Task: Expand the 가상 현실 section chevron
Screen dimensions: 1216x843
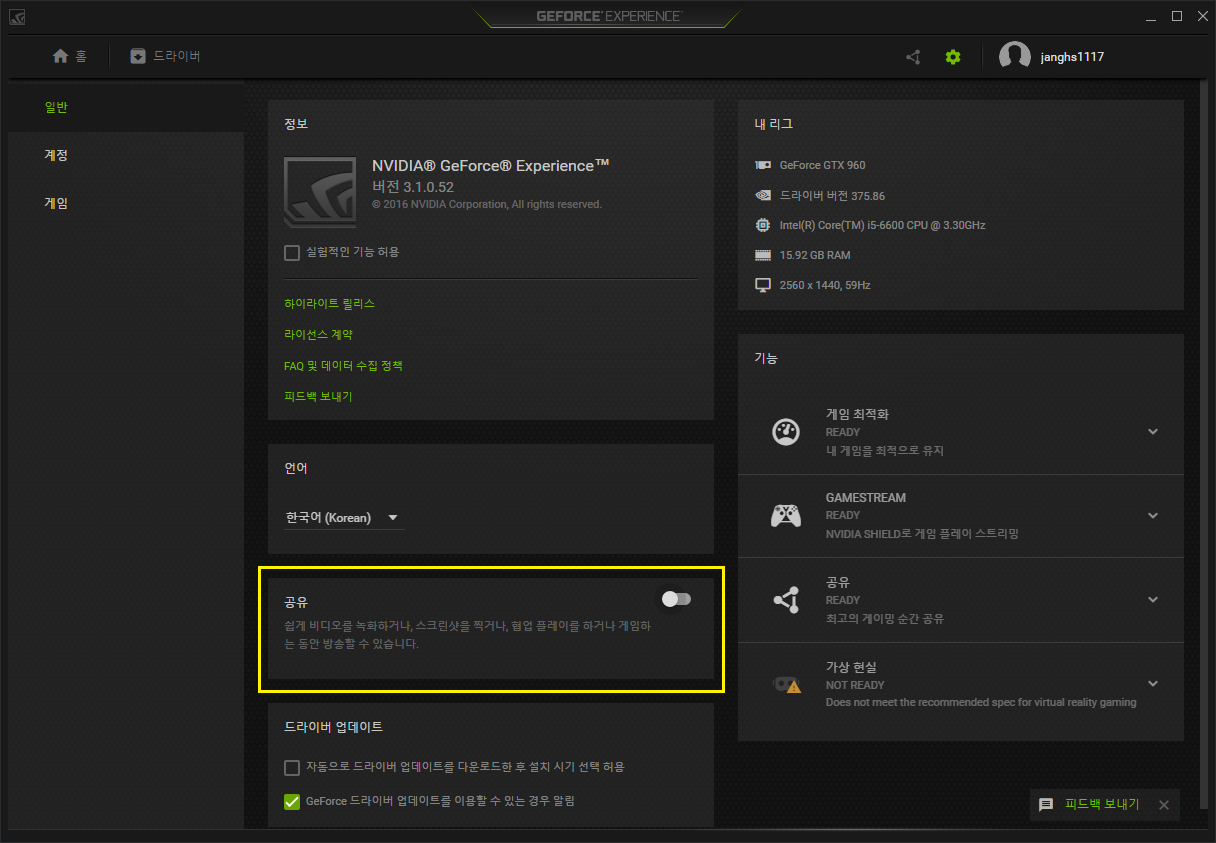Action: tap(1153, 684)
